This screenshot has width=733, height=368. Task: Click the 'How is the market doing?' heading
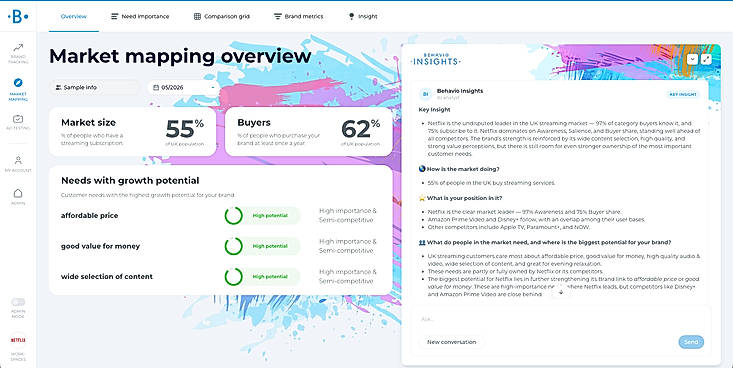click(463, 169)
